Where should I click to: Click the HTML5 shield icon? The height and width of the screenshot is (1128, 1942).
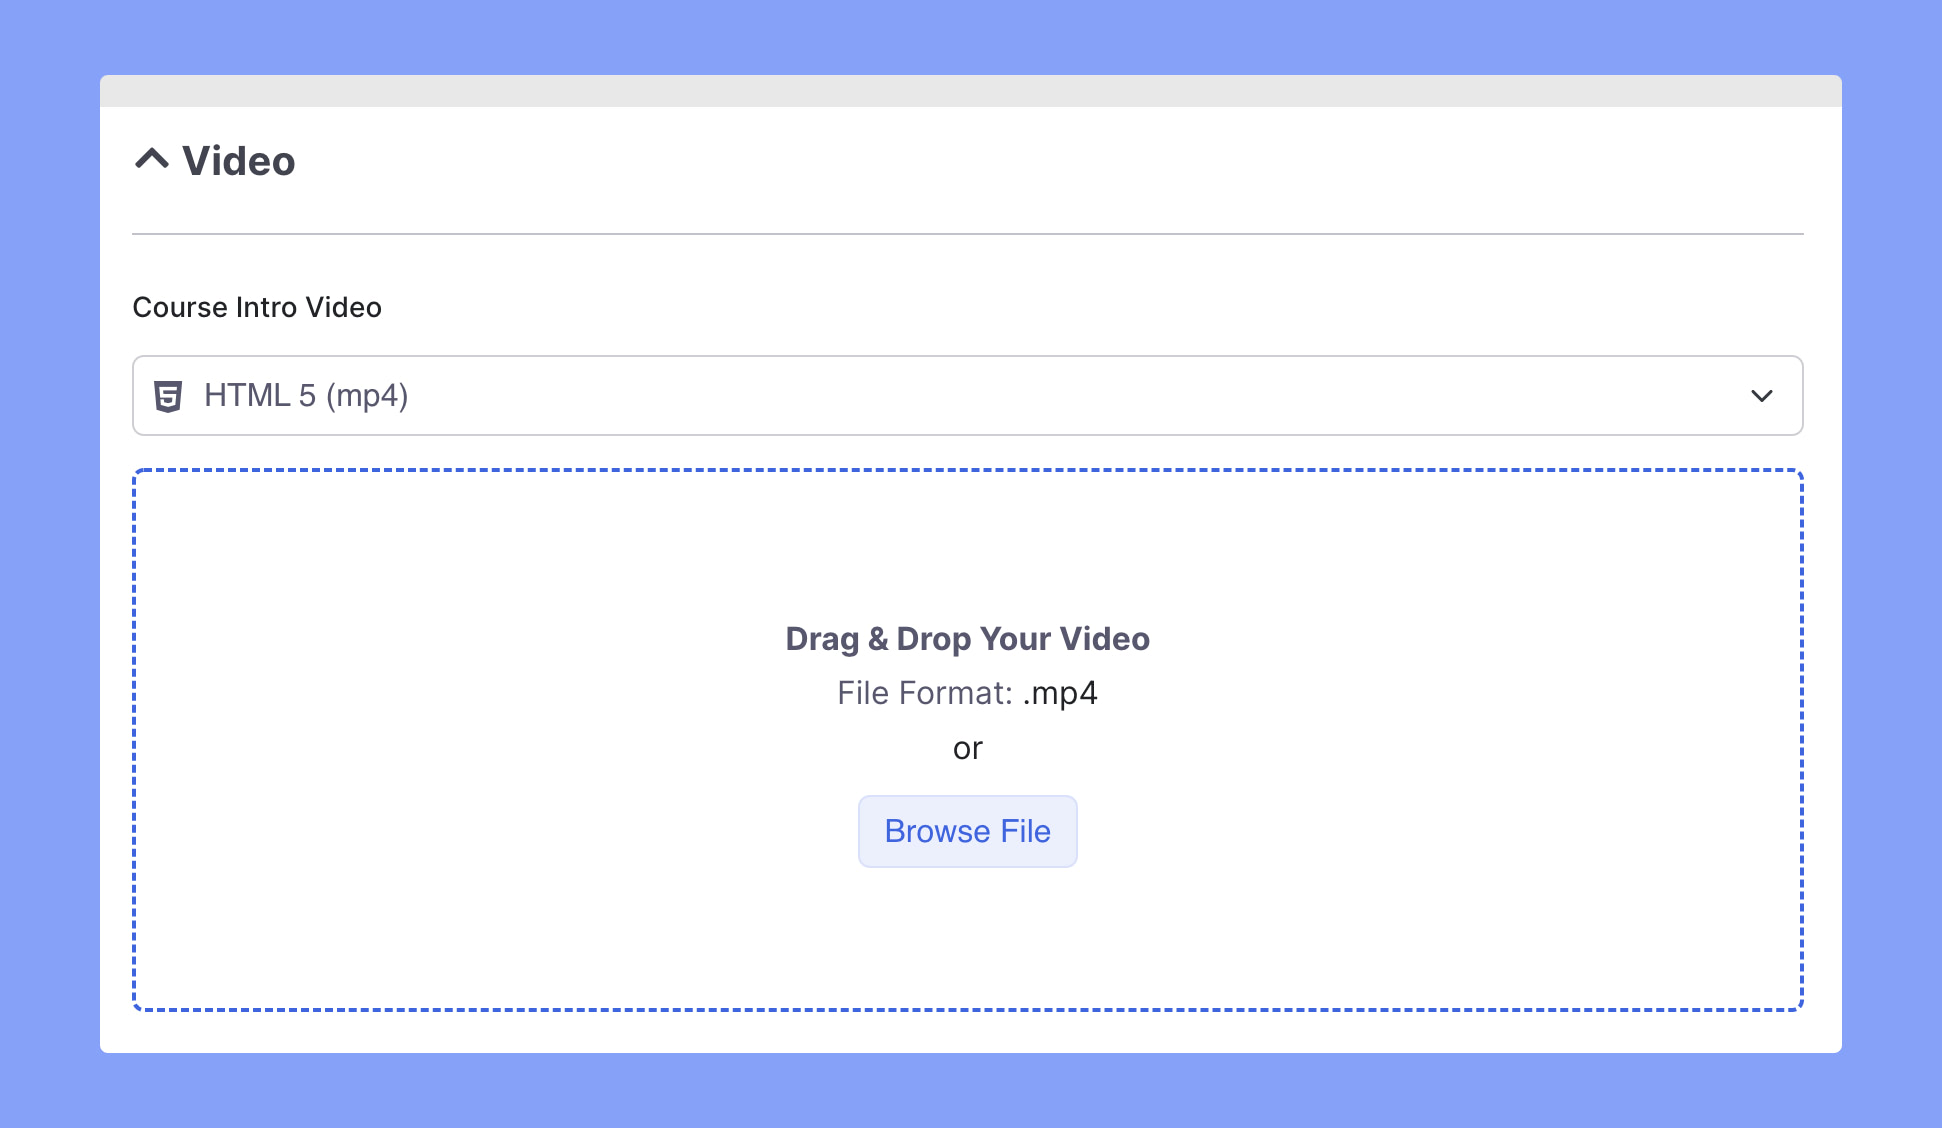[x=169, y=395]
